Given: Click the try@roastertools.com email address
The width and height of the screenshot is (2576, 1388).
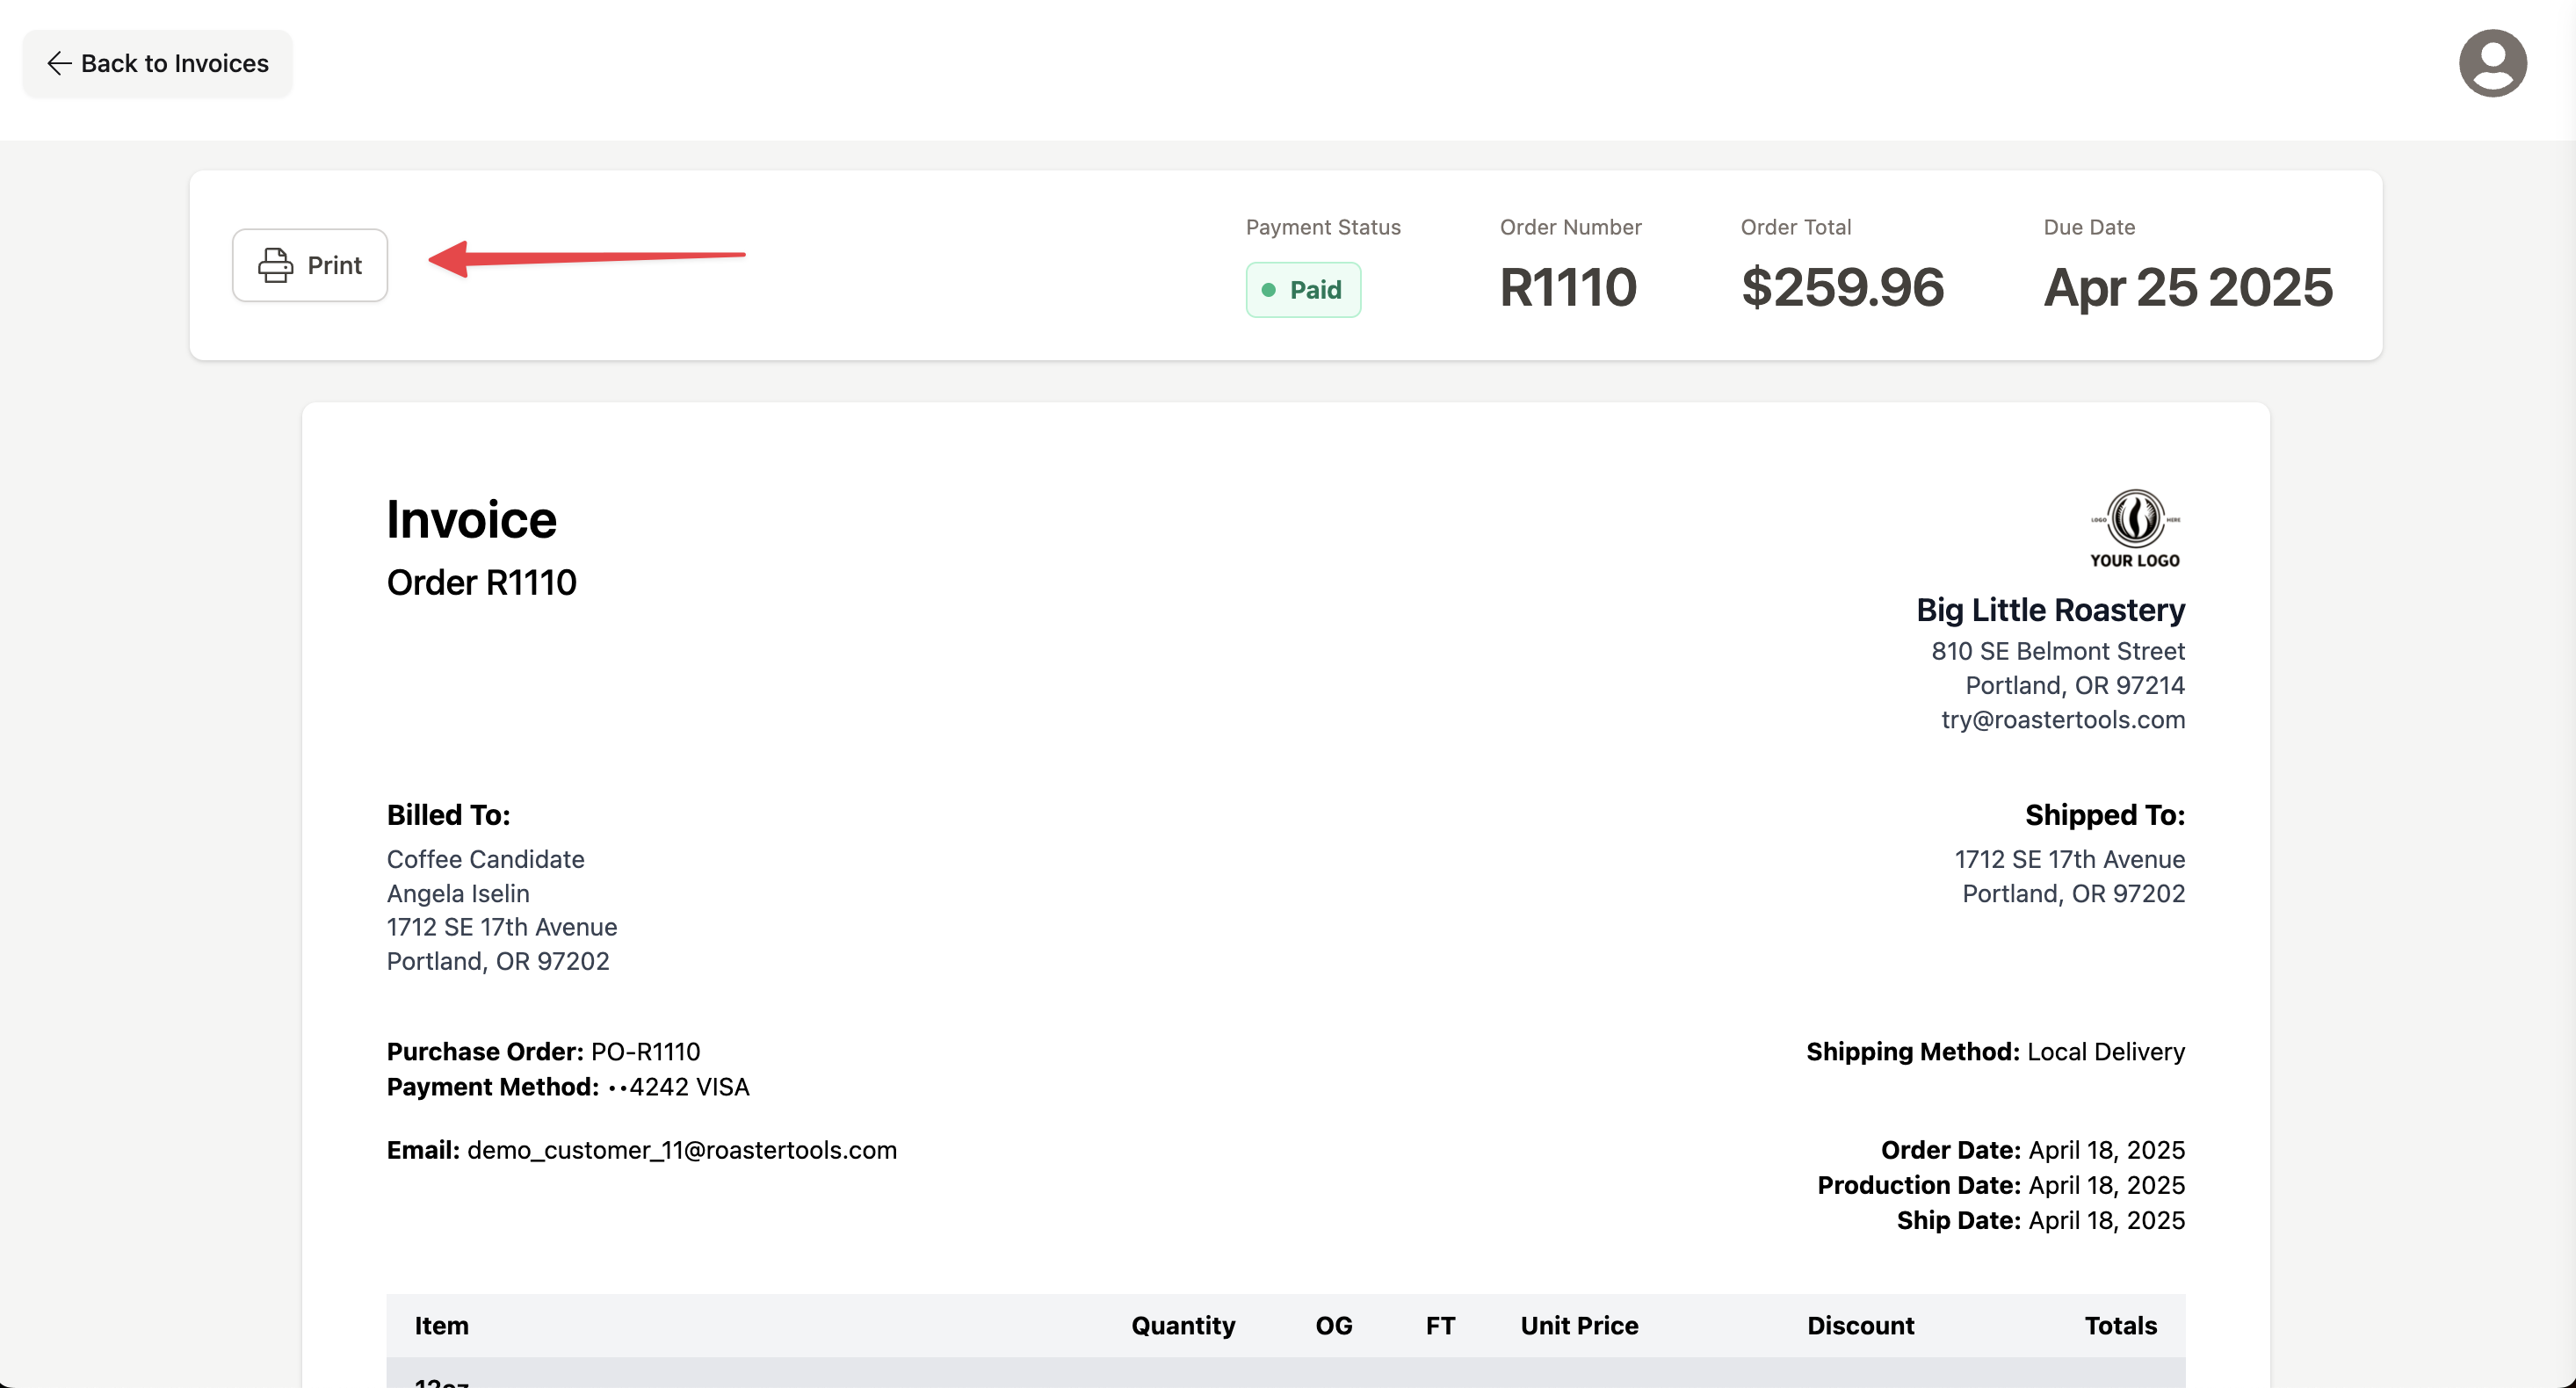Looking at the screenshot, I should 2063,720.
